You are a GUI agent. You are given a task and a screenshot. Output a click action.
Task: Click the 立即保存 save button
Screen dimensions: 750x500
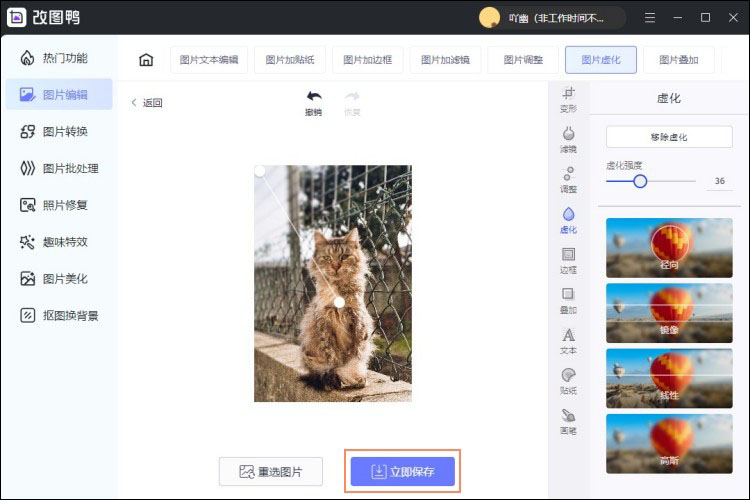403,472
